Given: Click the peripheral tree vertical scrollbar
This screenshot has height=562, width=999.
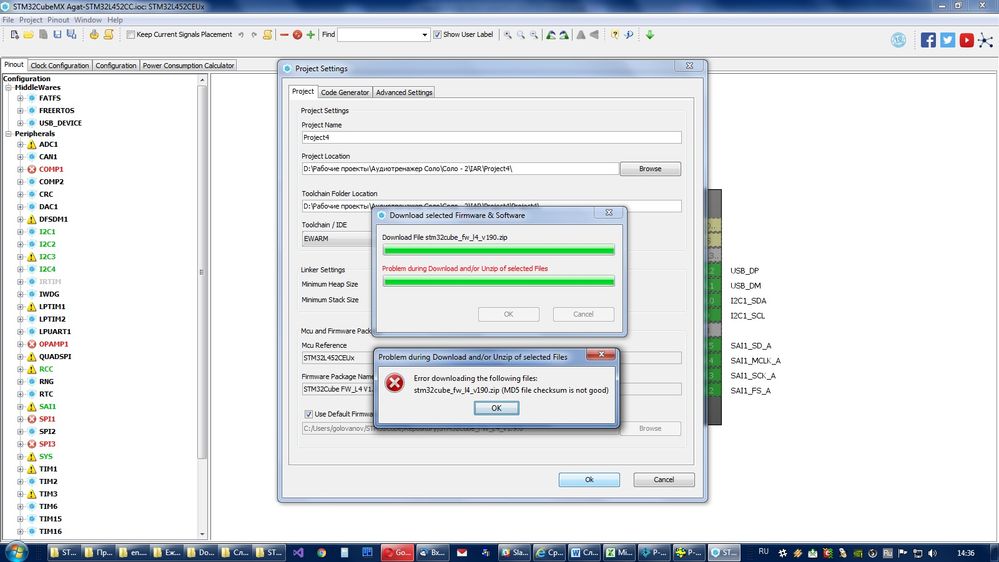Looking at the screenshot, I should tap(202, 272).
